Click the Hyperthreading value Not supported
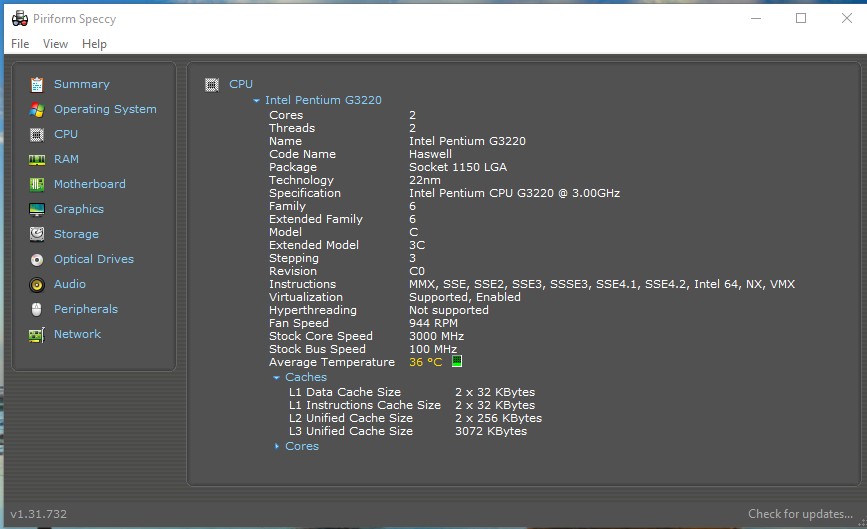 pos(448,310)
